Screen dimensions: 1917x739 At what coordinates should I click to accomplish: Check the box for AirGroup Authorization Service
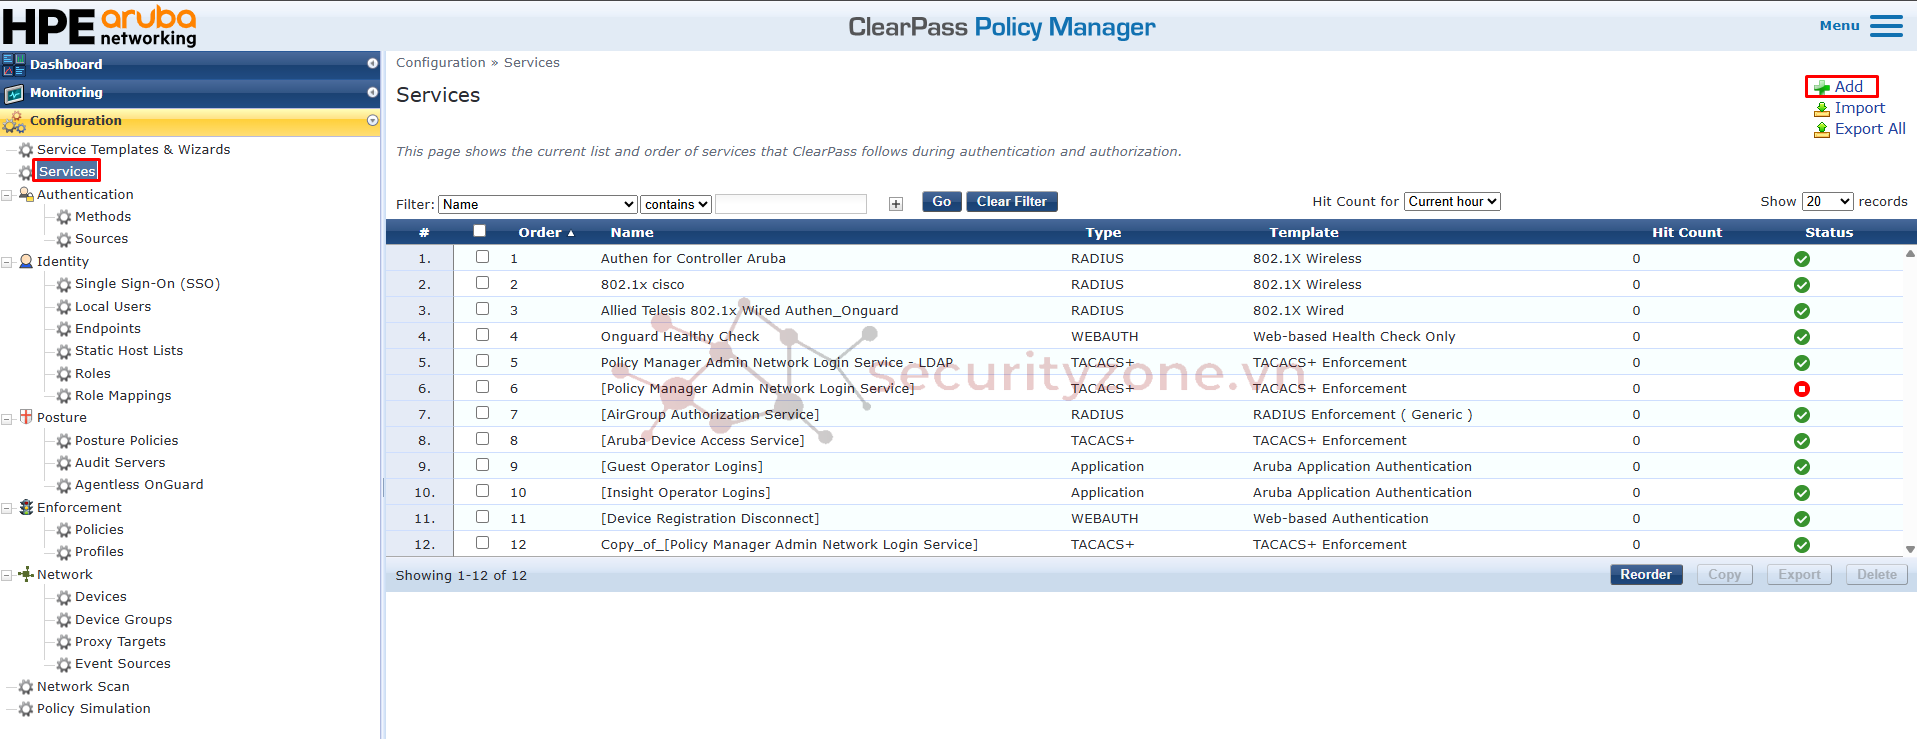point(482,413)
